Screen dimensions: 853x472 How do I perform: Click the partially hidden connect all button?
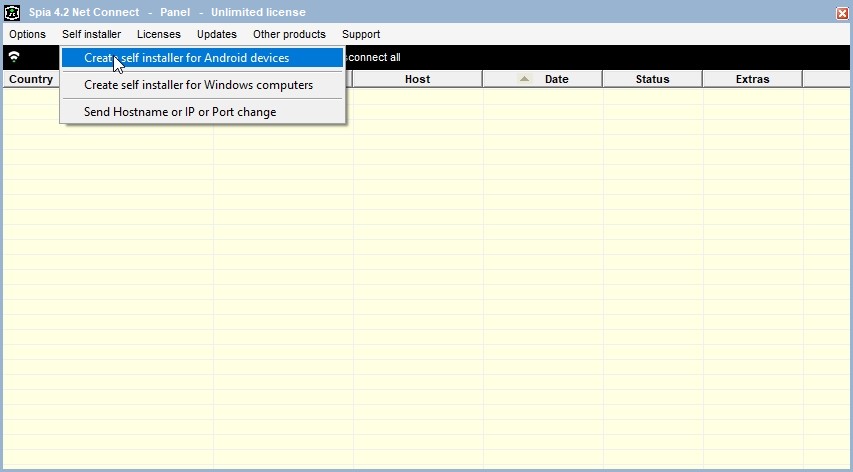click(373, 58)
